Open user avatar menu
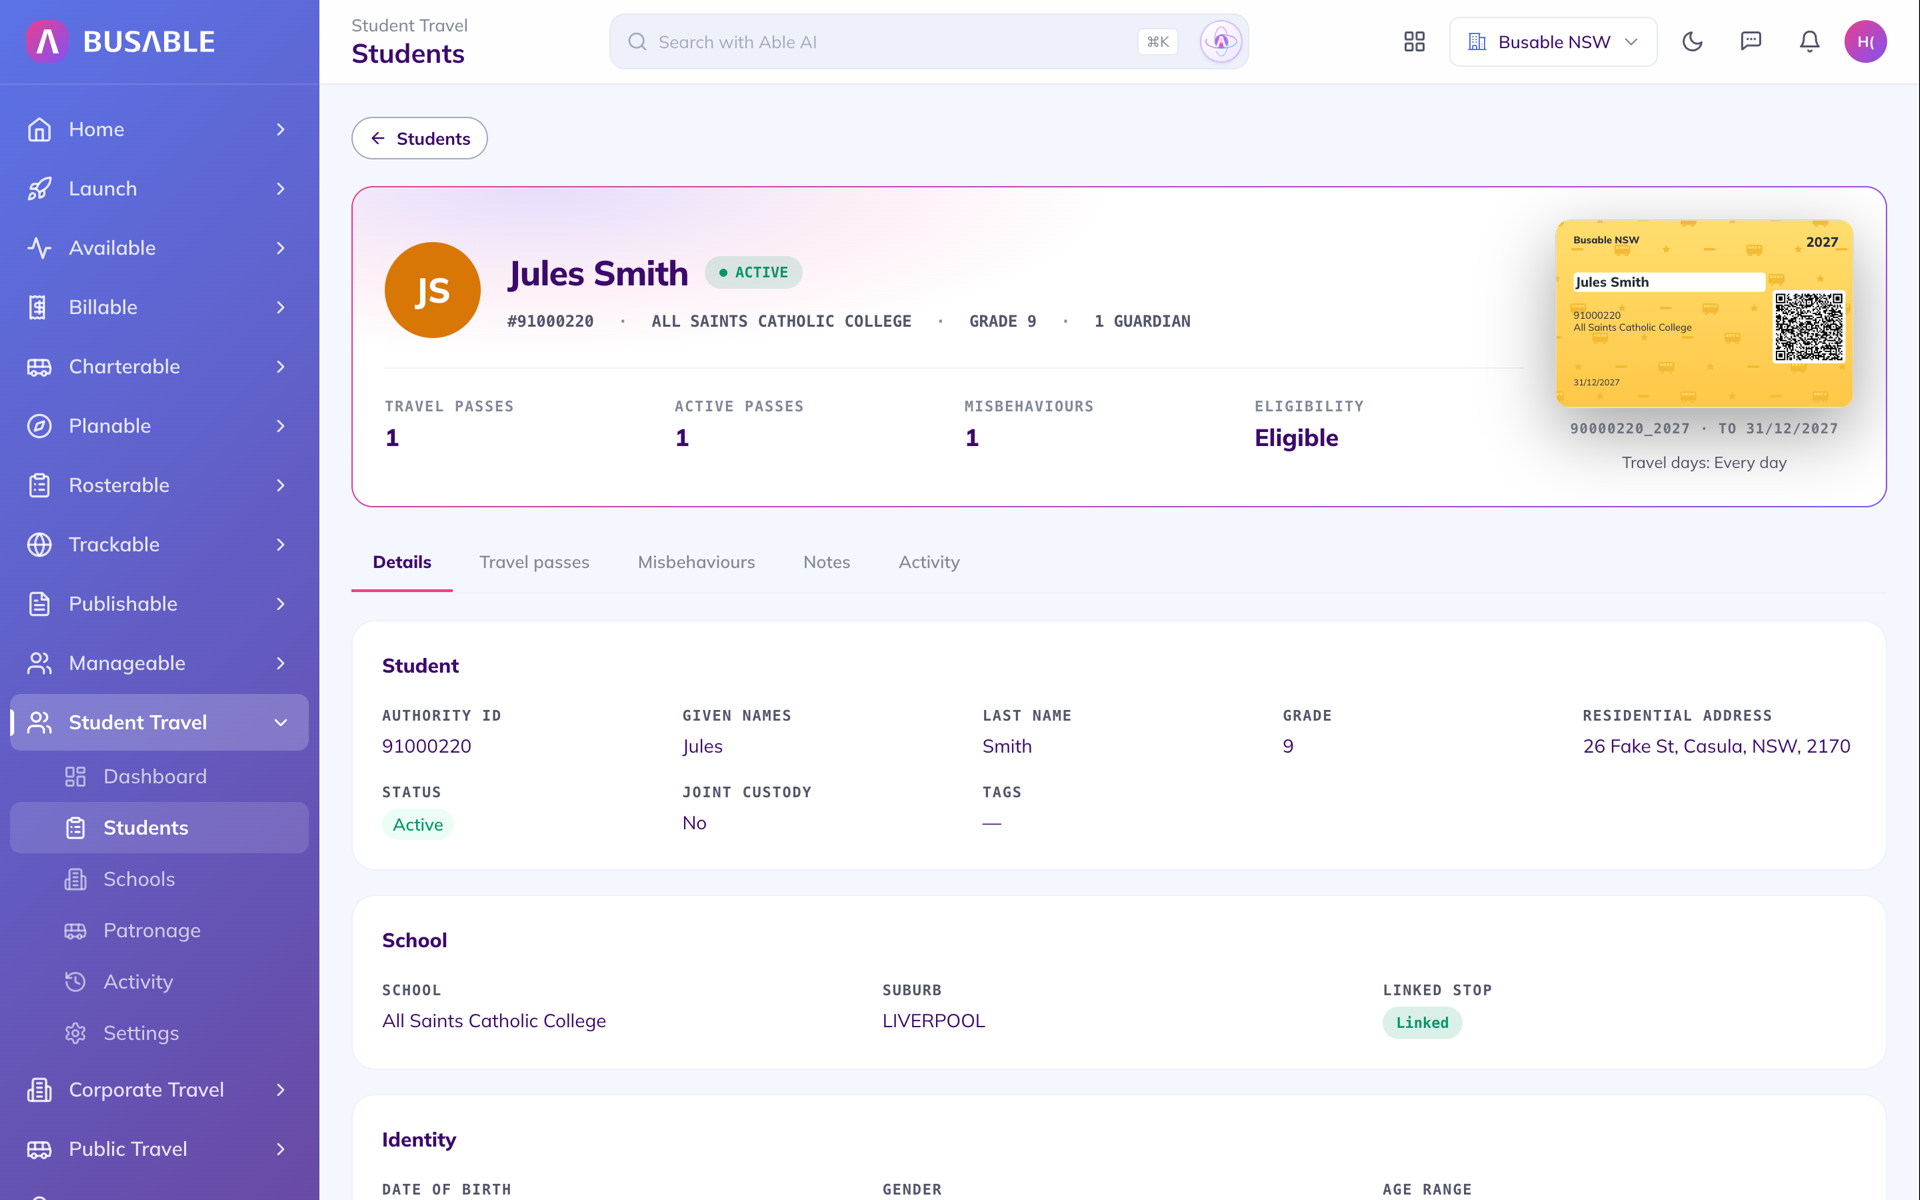Image resolution: width=1920 pixels, height=1200 pixels. tap(1865, 42)
